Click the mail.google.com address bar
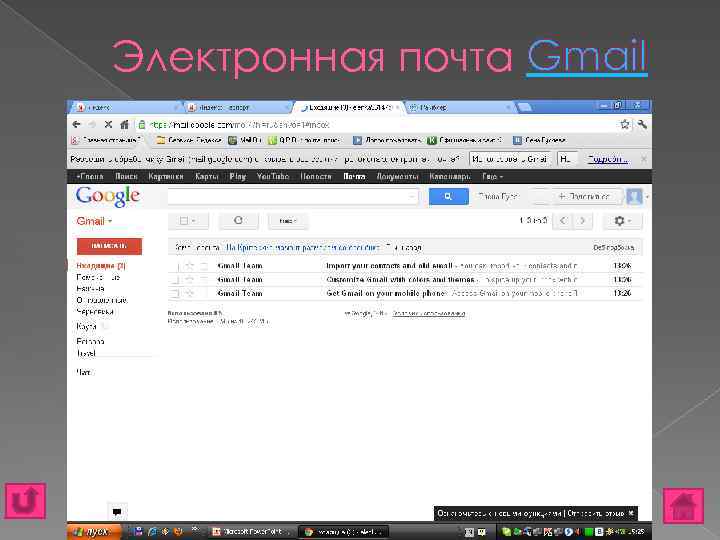 click(x=377, y=124)
